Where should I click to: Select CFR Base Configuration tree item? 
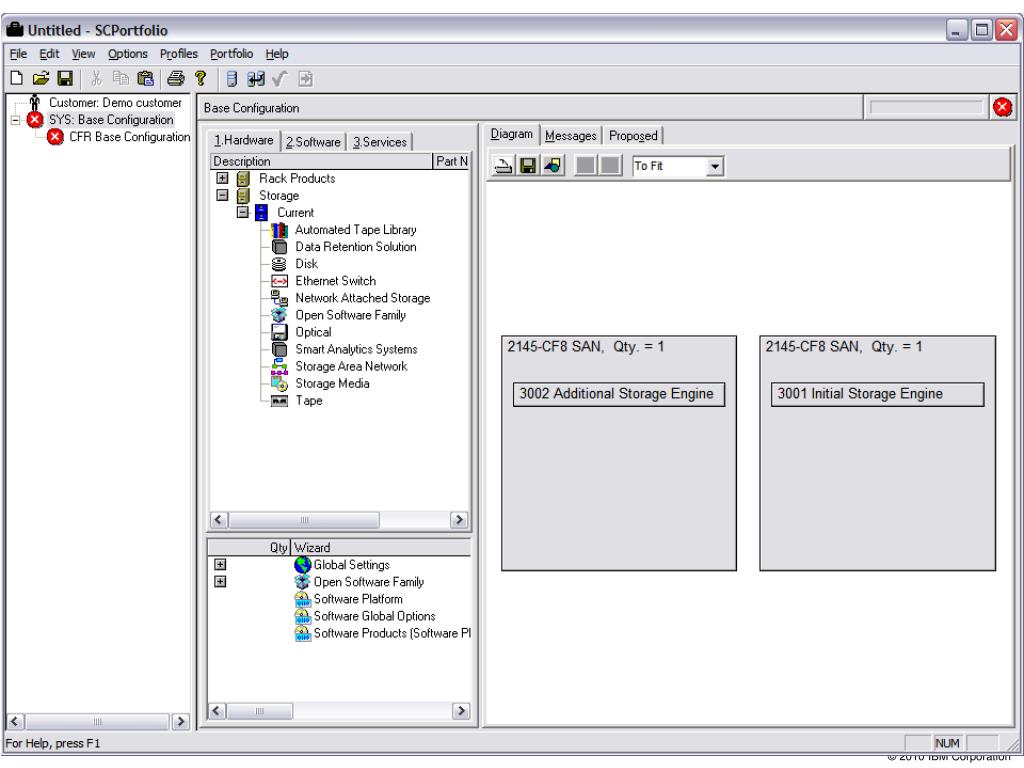129,136
